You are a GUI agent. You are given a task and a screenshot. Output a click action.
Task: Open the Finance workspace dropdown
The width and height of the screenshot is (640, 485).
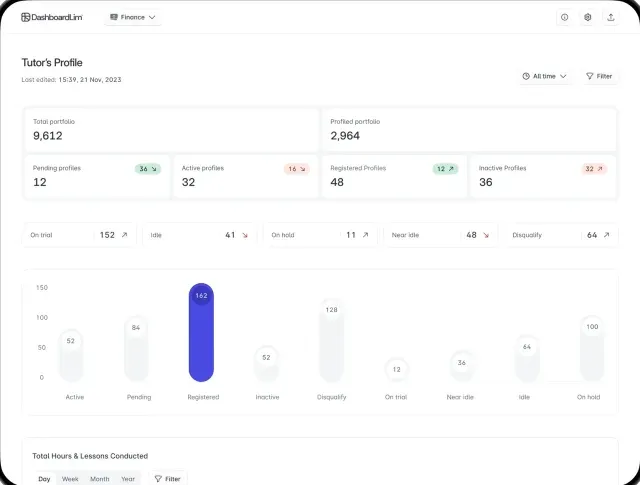point(133,17)
